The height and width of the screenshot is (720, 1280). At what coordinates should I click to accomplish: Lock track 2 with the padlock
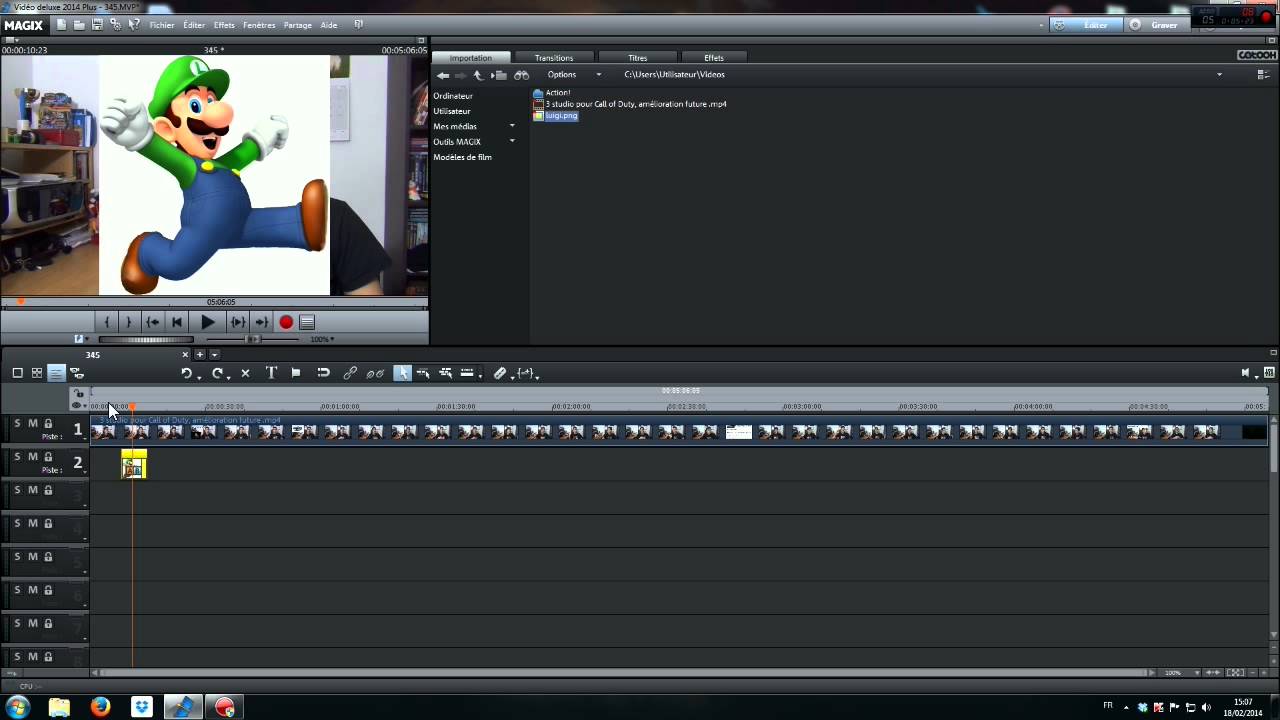point(48,457)
